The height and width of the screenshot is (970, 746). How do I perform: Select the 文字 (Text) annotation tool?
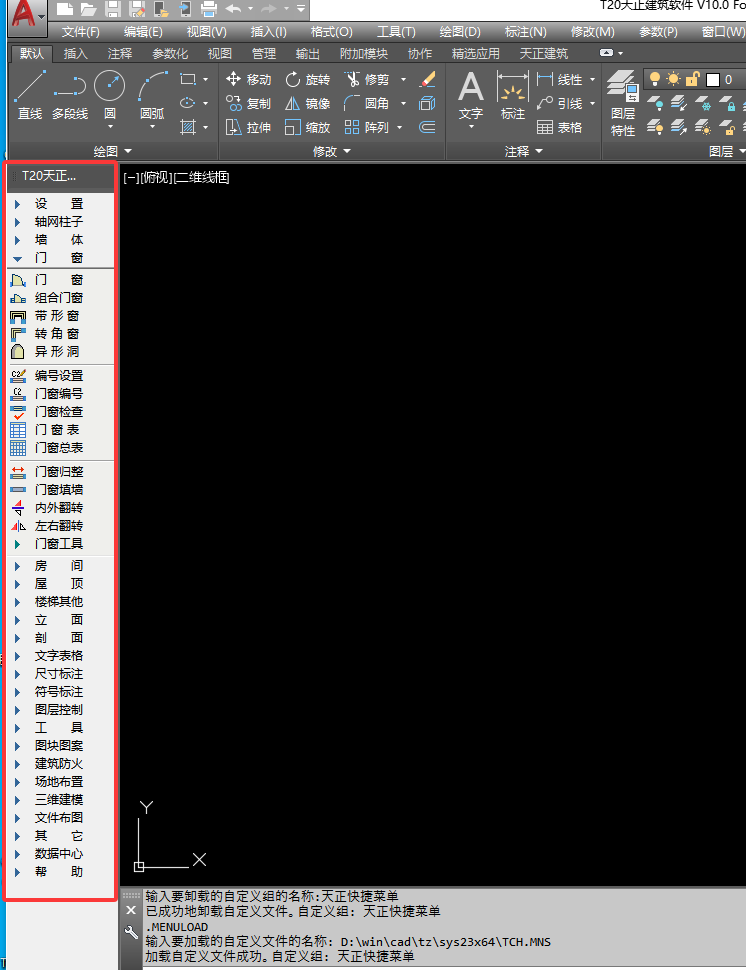coord(471,96)
